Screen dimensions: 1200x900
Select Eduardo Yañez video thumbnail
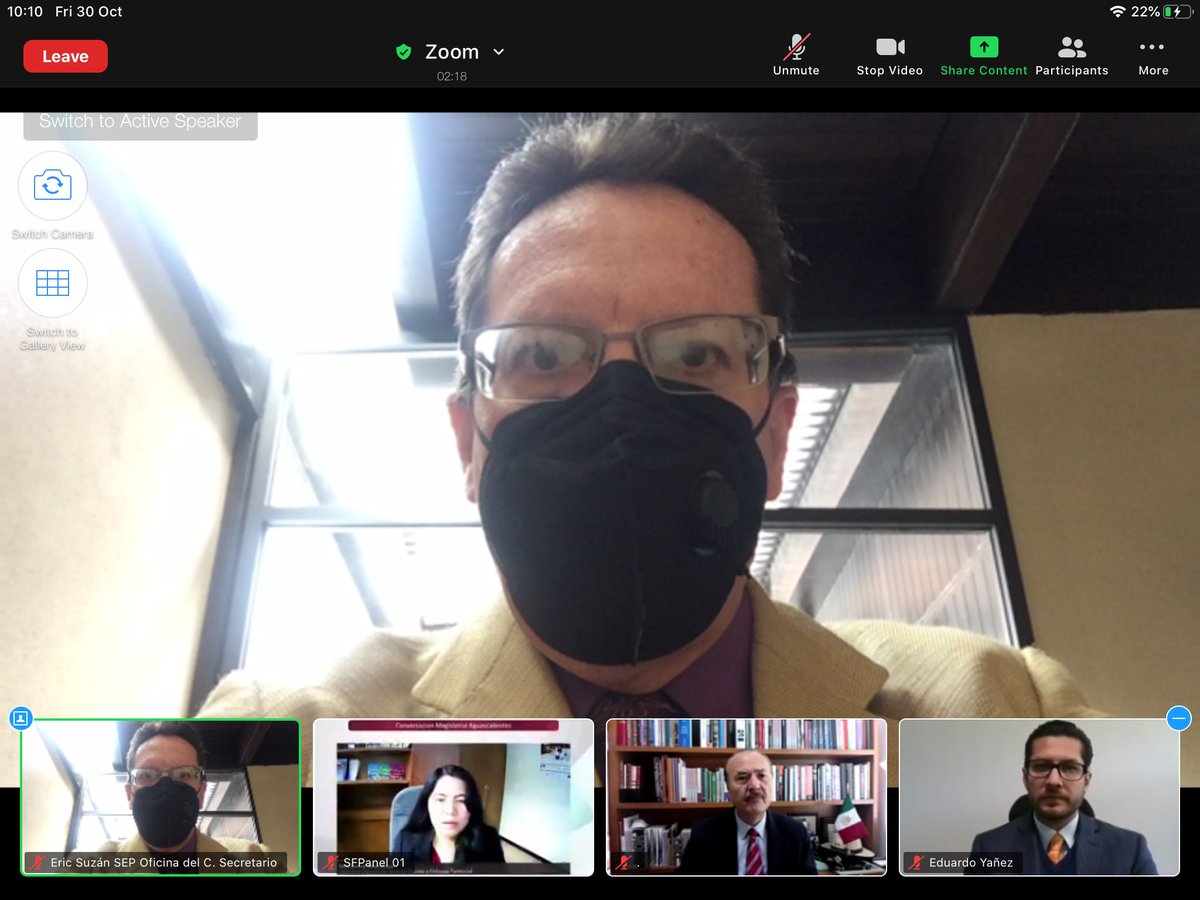tap(1039, 797)
